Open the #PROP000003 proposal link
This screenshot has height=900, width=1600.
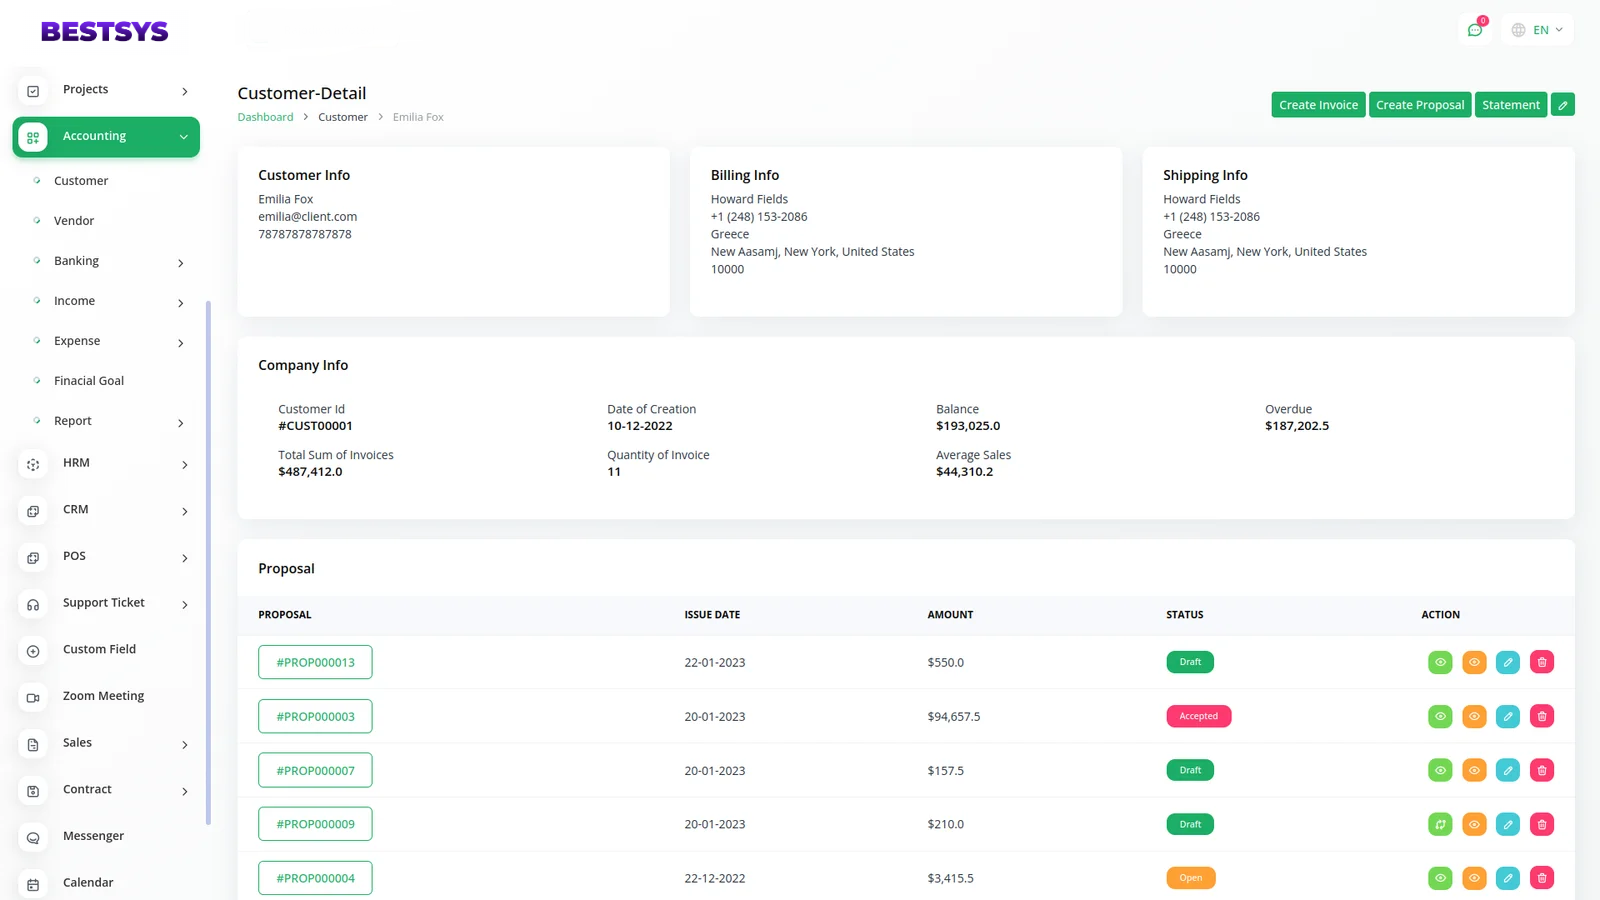315,716
